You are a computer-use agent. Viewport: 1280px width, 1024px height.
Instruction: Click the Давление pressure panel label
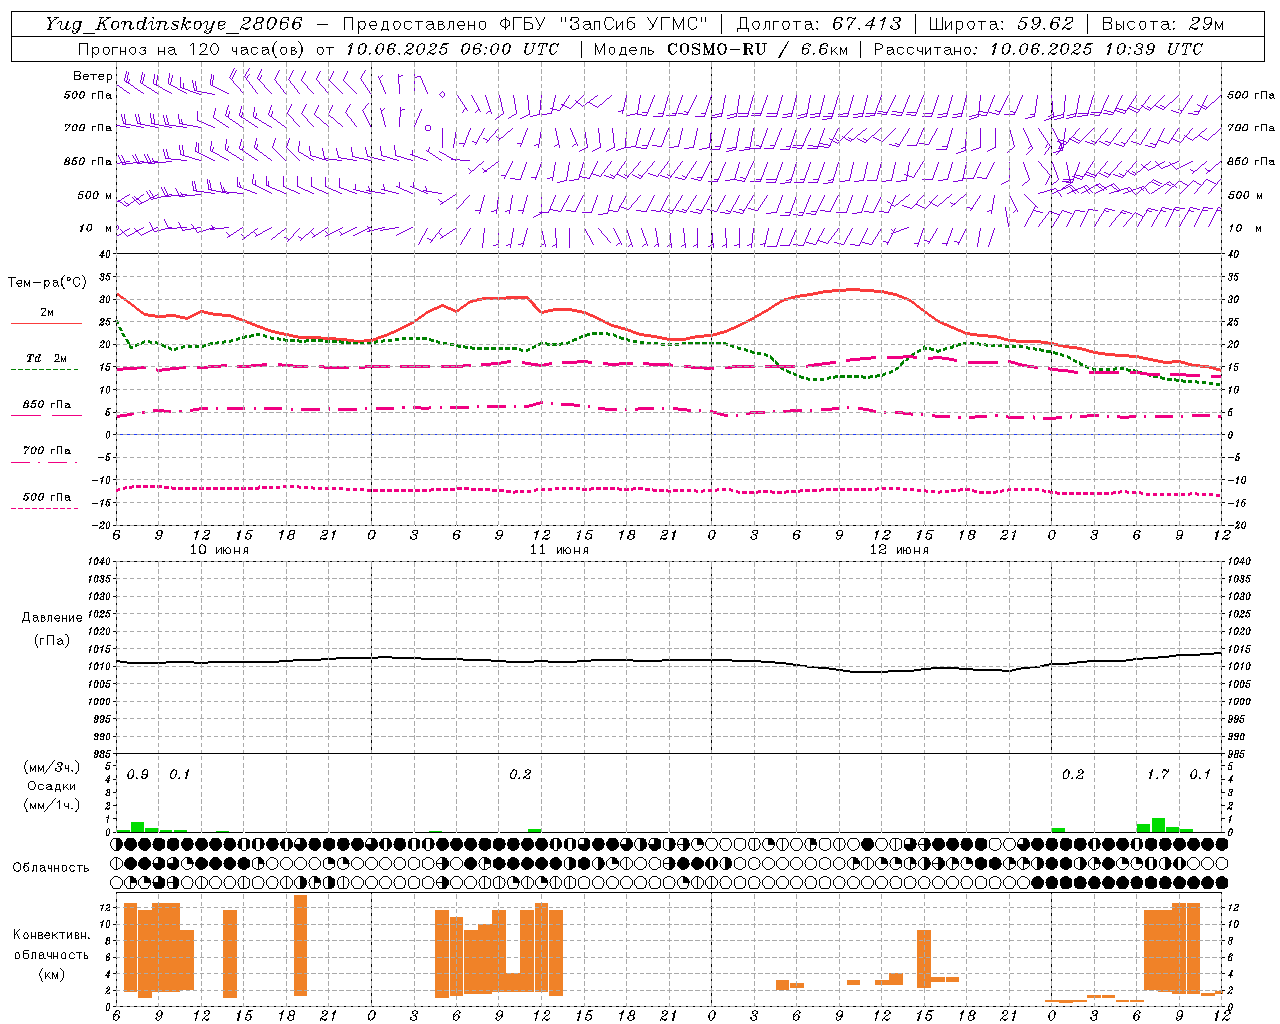click(x=52, y=618)
